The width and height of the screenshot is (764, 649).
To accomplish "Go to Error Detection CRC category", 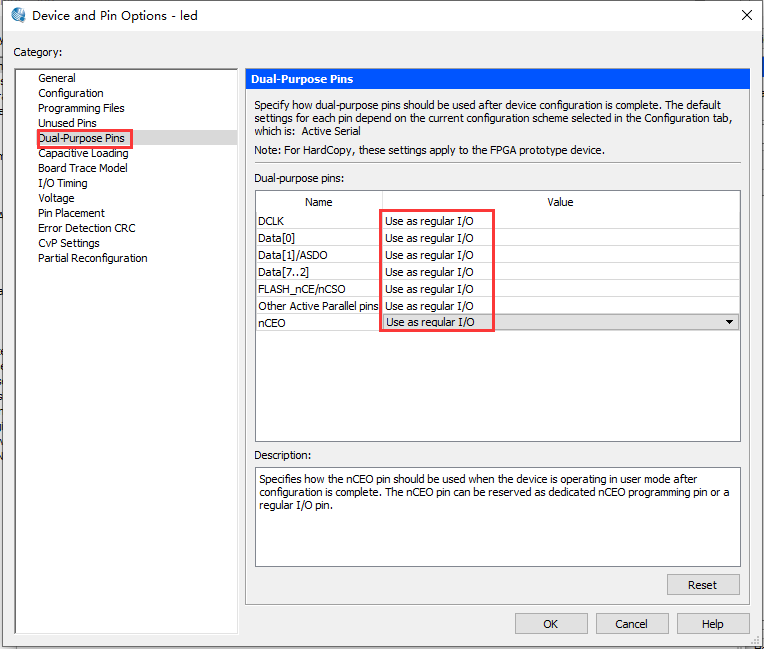I will coord(87,228).
